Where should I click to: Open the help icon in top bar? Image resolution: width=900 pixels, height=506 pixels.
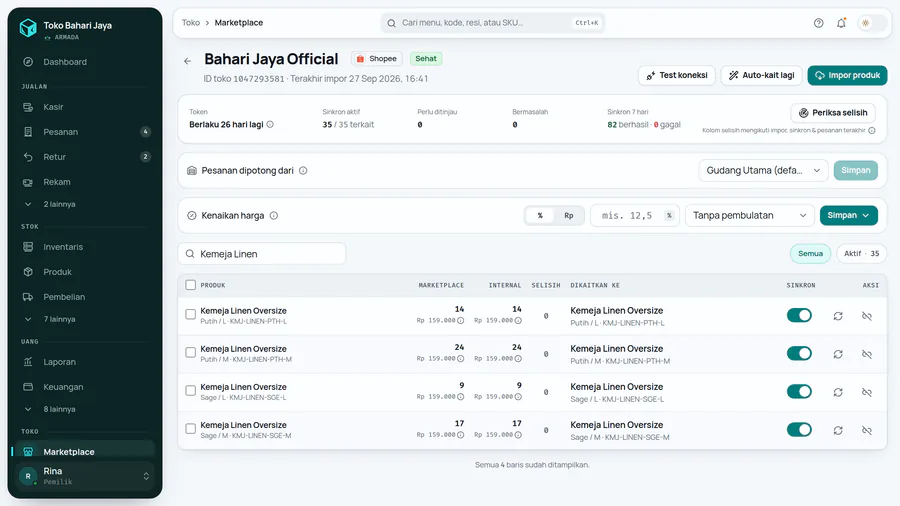tap(818, 23)
